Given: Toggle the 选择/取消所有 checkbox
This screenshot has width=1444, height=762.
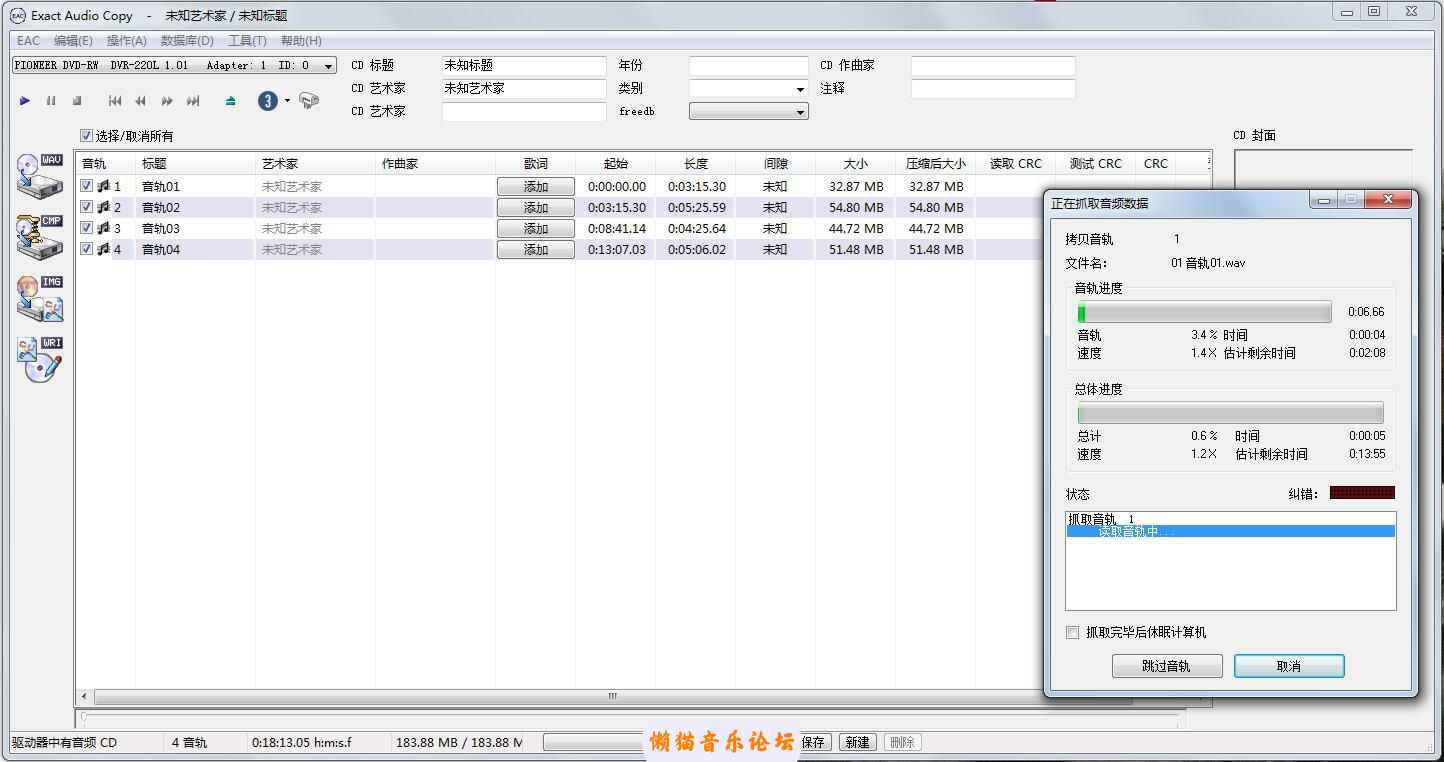Looking at the screenshot, I should pos(87,136).
